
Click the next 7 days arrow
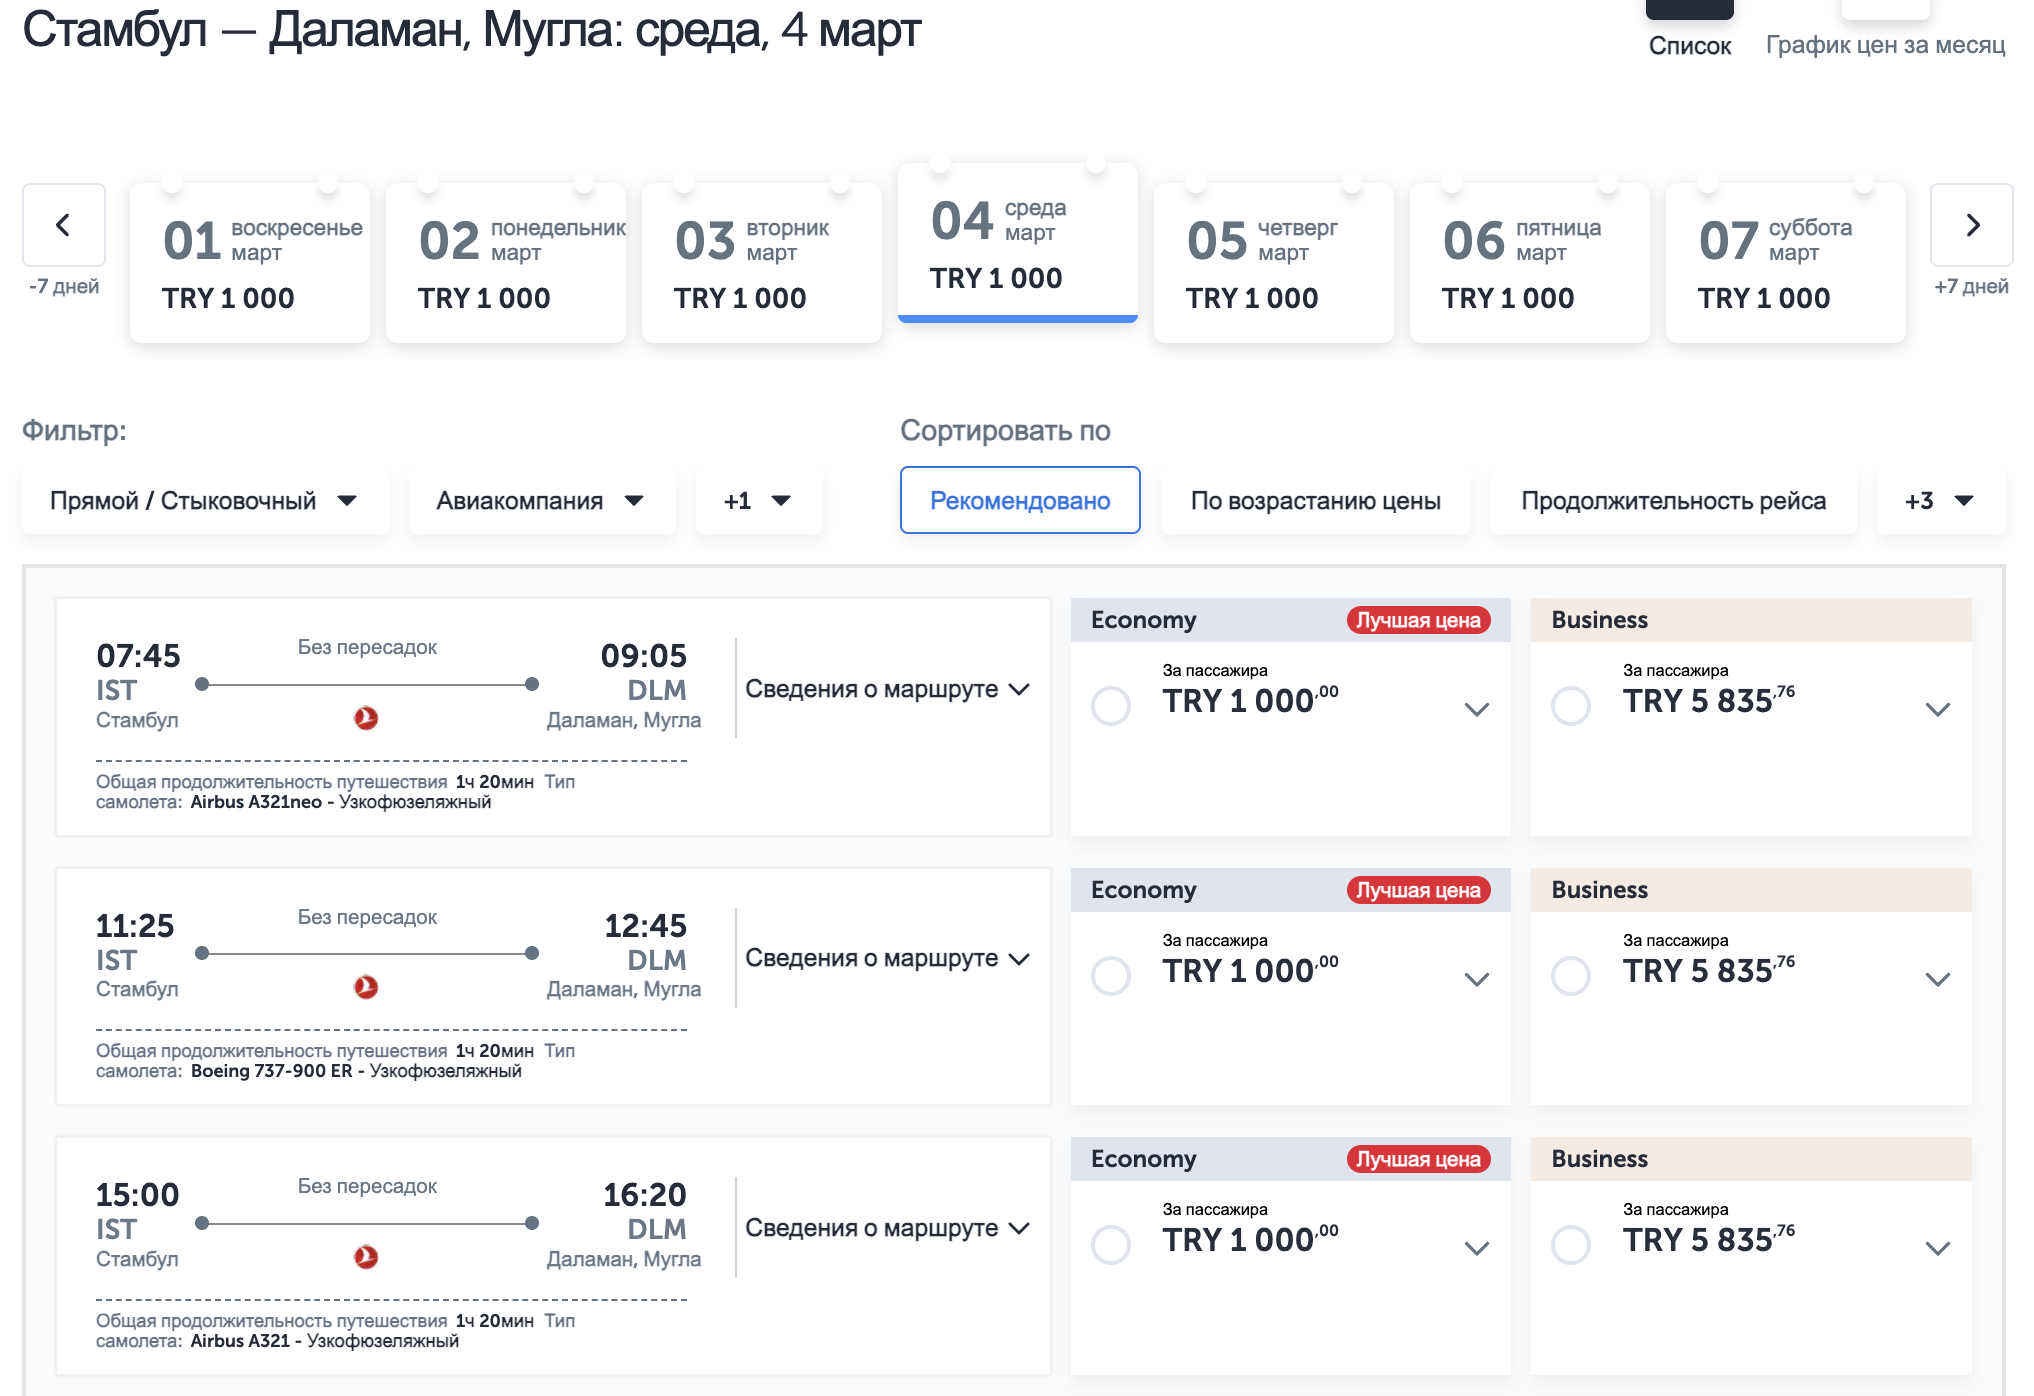1971,225
